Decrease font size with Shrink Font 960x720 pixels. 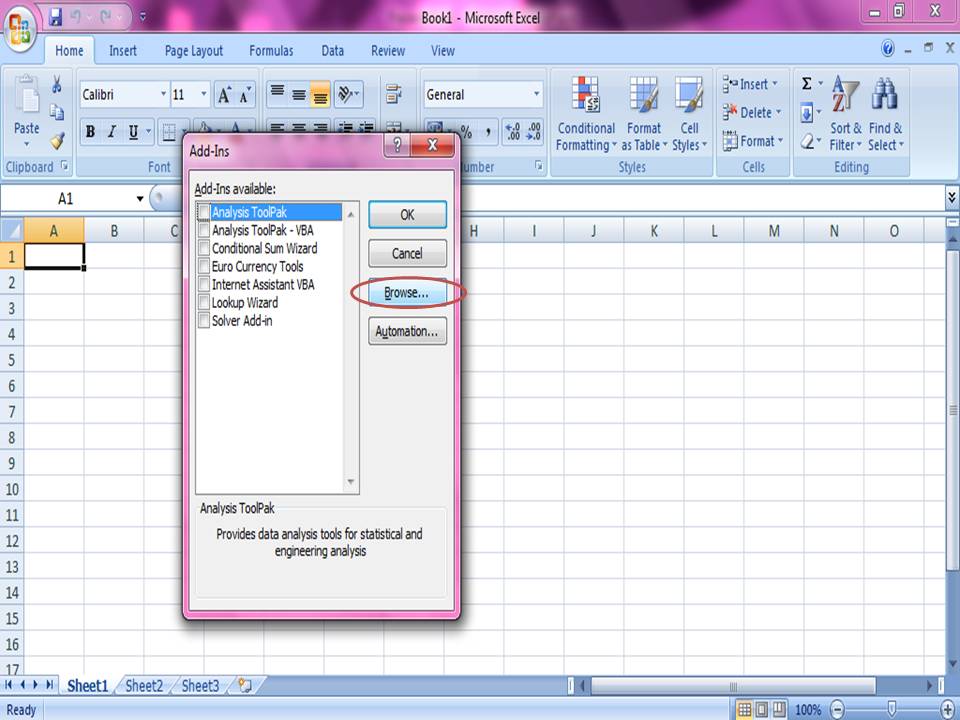[x=245, y=95]
